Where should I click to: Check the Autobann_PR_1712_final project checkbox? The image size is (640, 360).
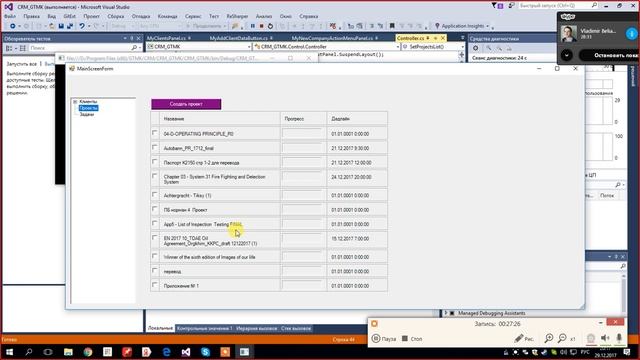point(155,147)
